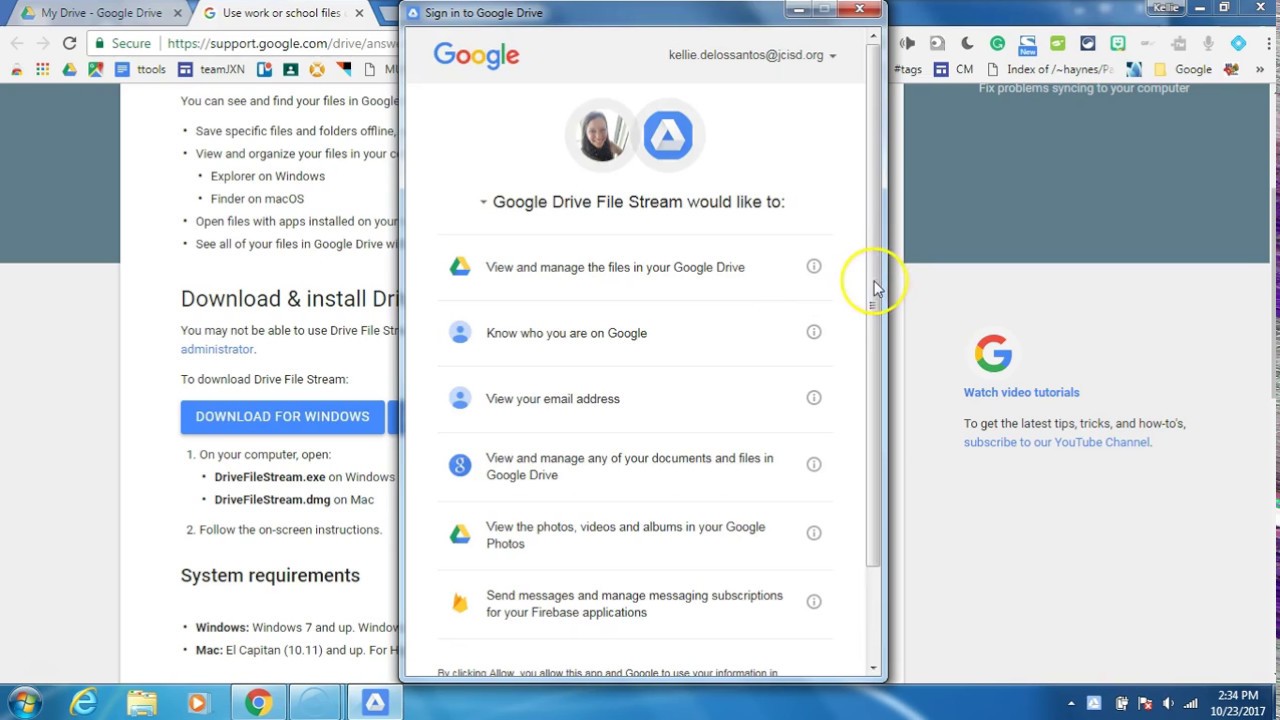The width and height of the screenshot is (1280, 720).
Task: Open File Explorer from the taskbar
Action: click(x=141, y=703)
